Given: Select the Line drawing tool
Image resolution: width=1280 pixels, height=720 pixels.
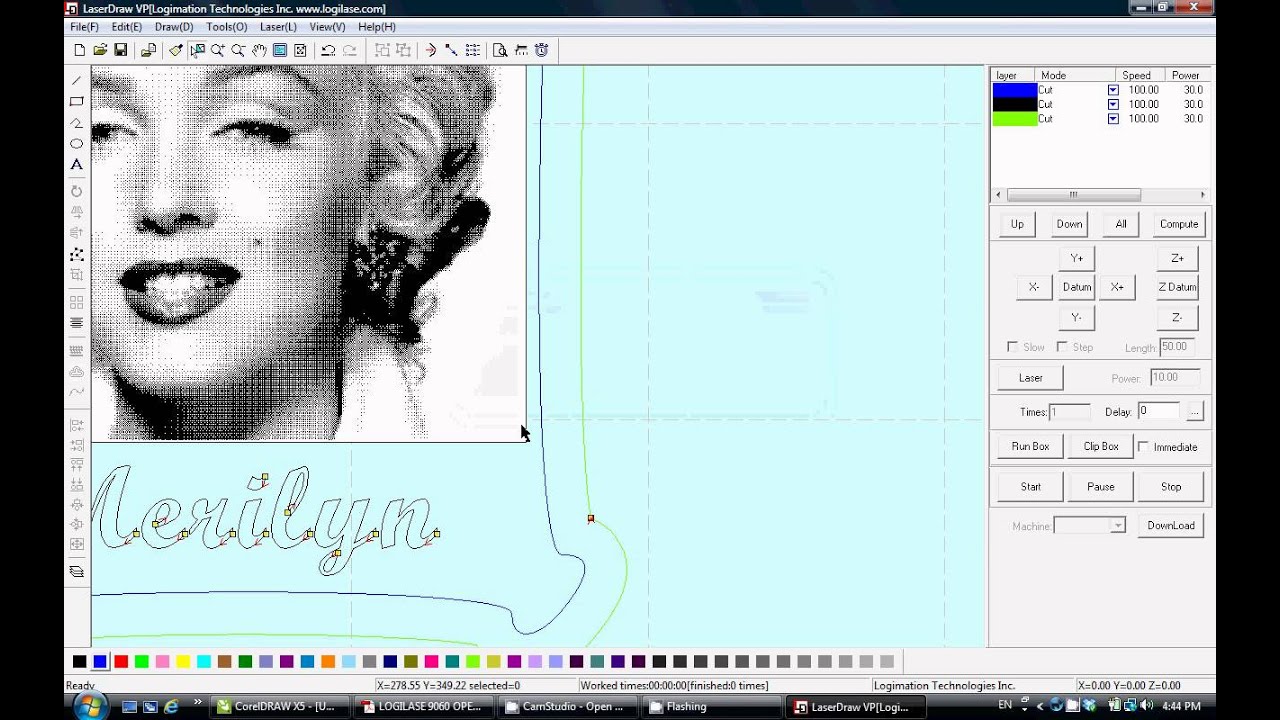Looking at the screenshot, I should coord(77,80).
